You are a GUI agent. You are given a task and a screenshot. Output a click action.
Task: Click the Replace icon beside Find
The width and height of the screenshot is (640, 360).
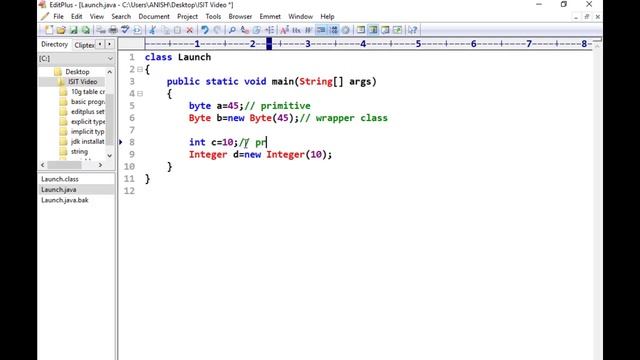(x=244, y=30)
